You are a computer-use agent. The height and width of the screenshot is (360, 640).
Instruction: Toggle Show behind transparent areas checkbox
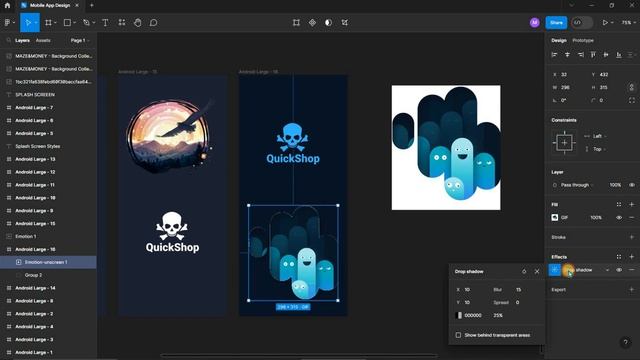point(458,335)
